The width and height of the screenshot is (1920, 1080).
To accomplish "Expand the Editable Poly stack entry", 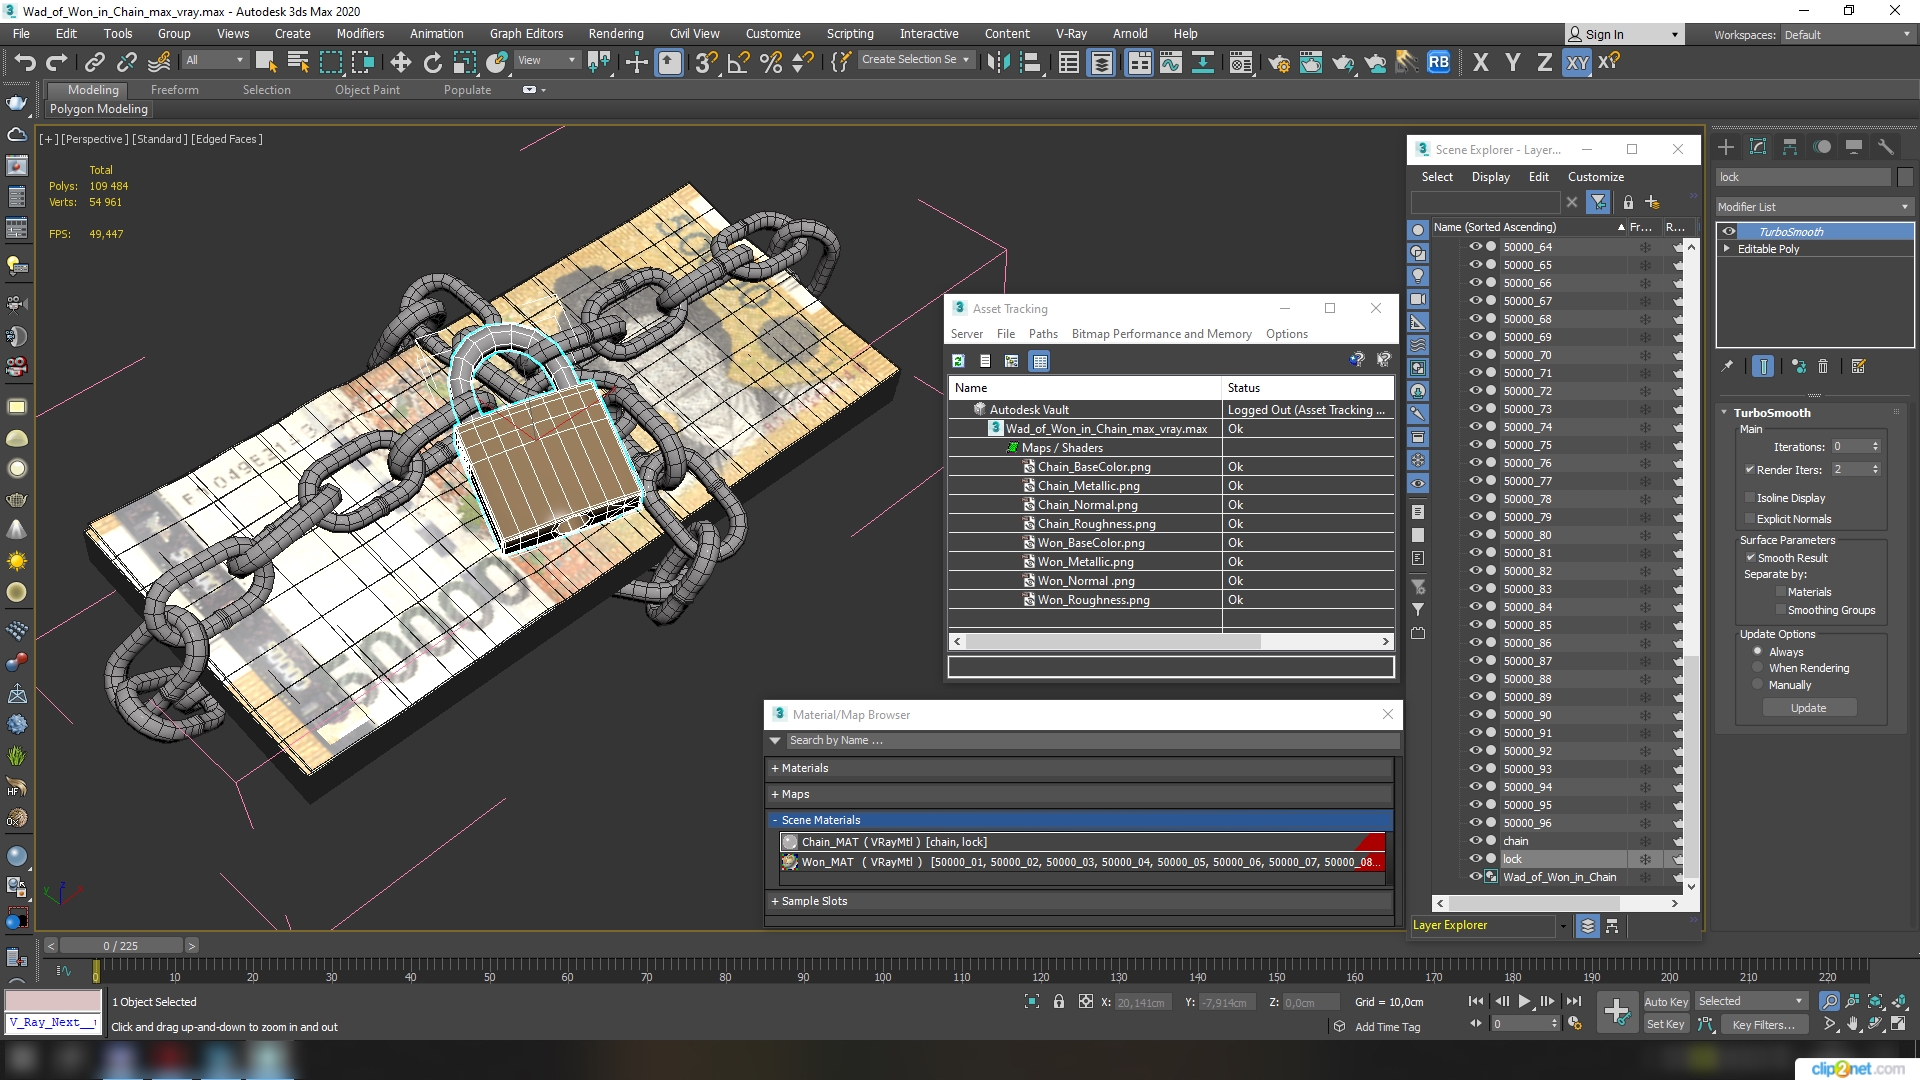I will [1727, 248].
